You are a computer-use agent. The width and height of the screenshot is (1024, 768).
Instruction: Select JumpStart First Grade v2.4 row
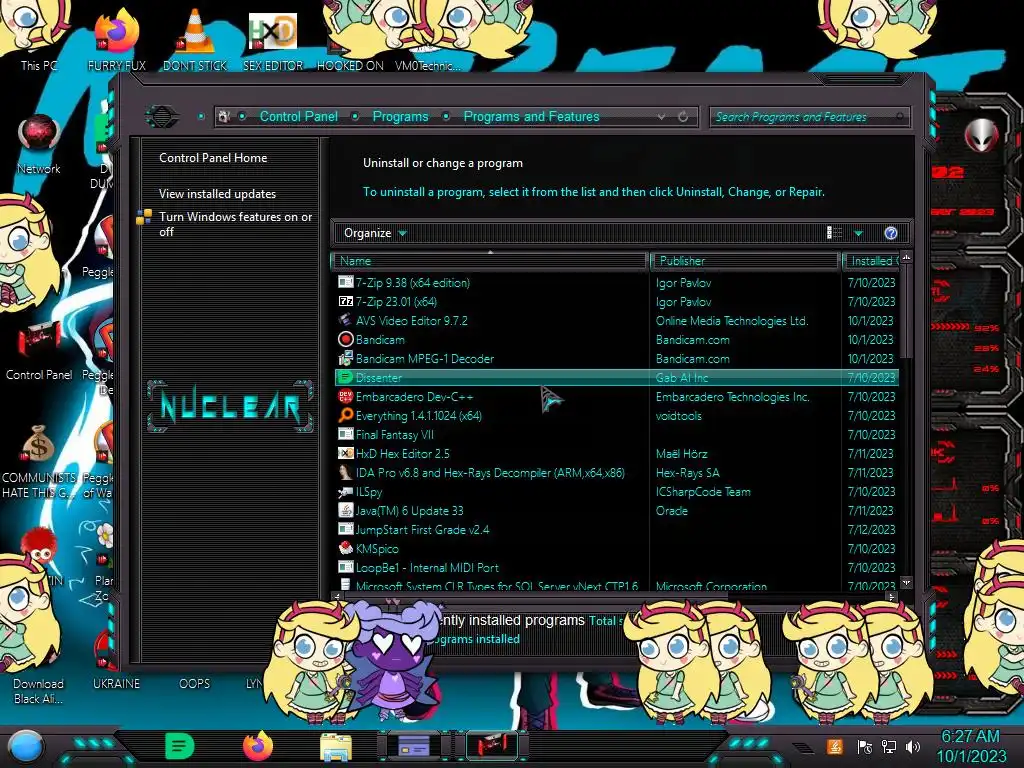click(x=616, y=530)
